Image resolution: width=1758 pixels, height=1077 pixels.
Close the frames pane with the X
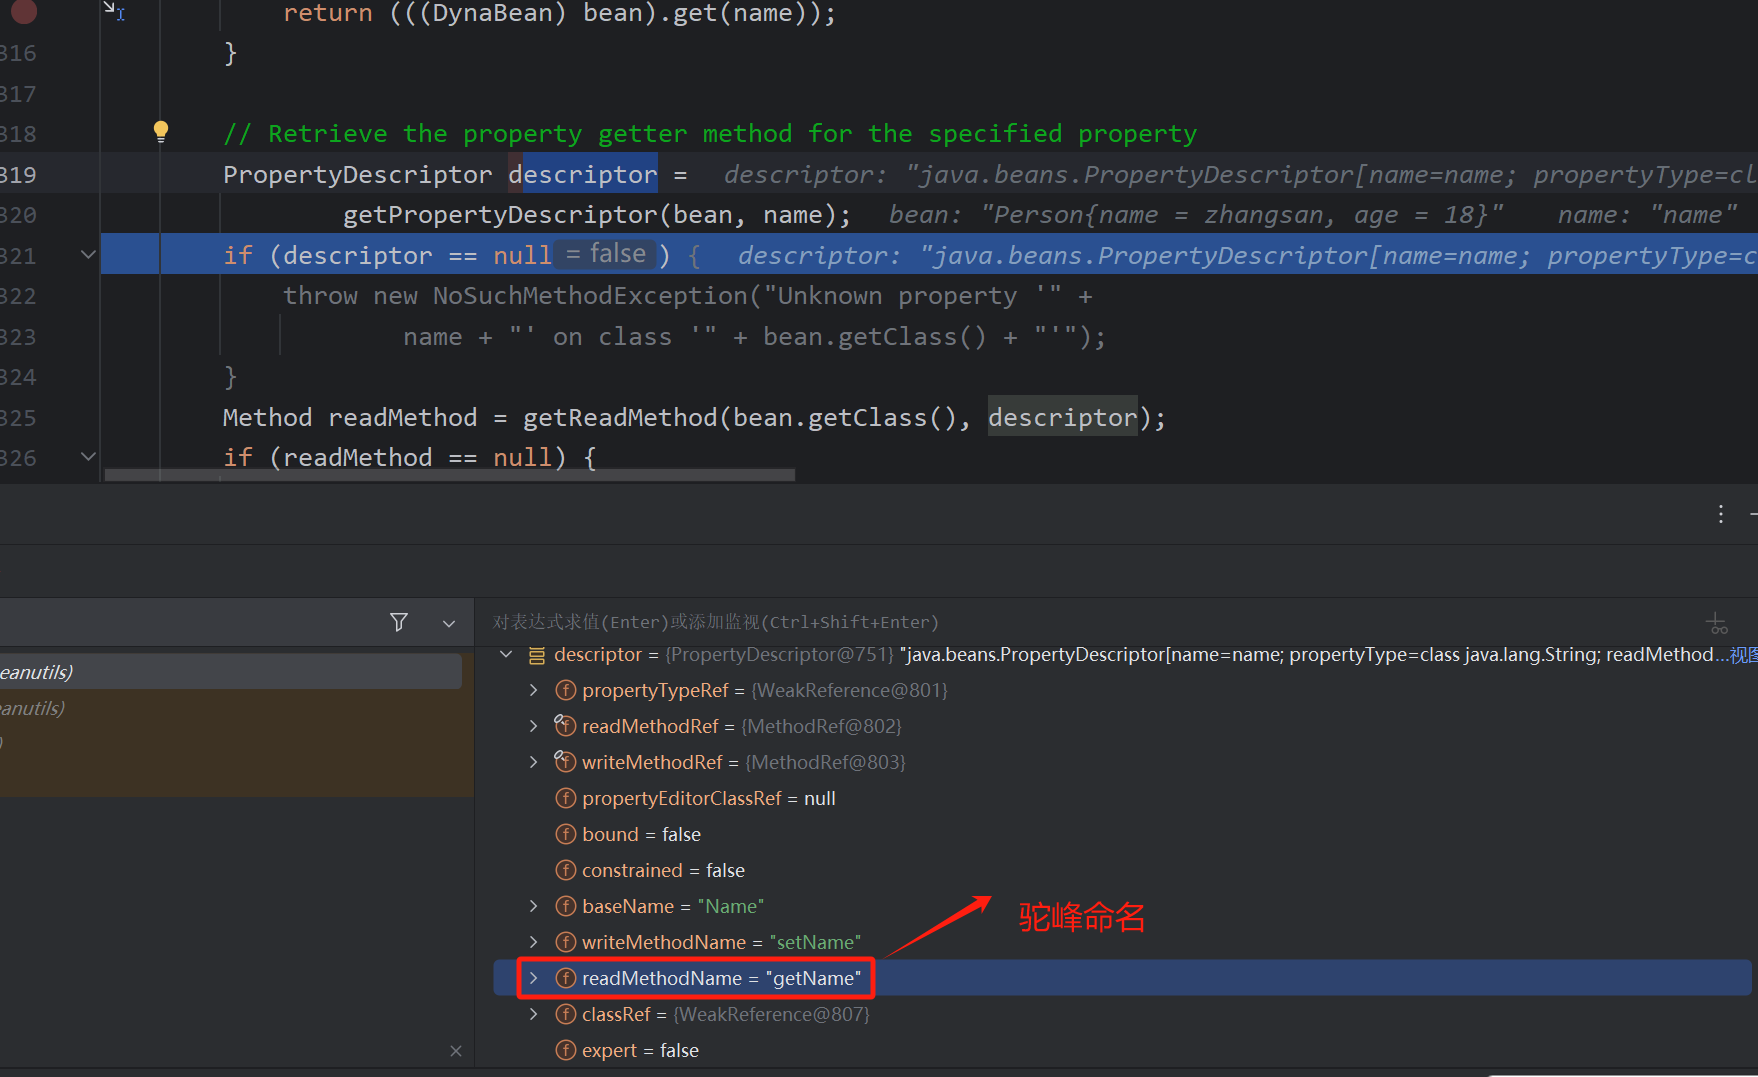[456, 1050]
